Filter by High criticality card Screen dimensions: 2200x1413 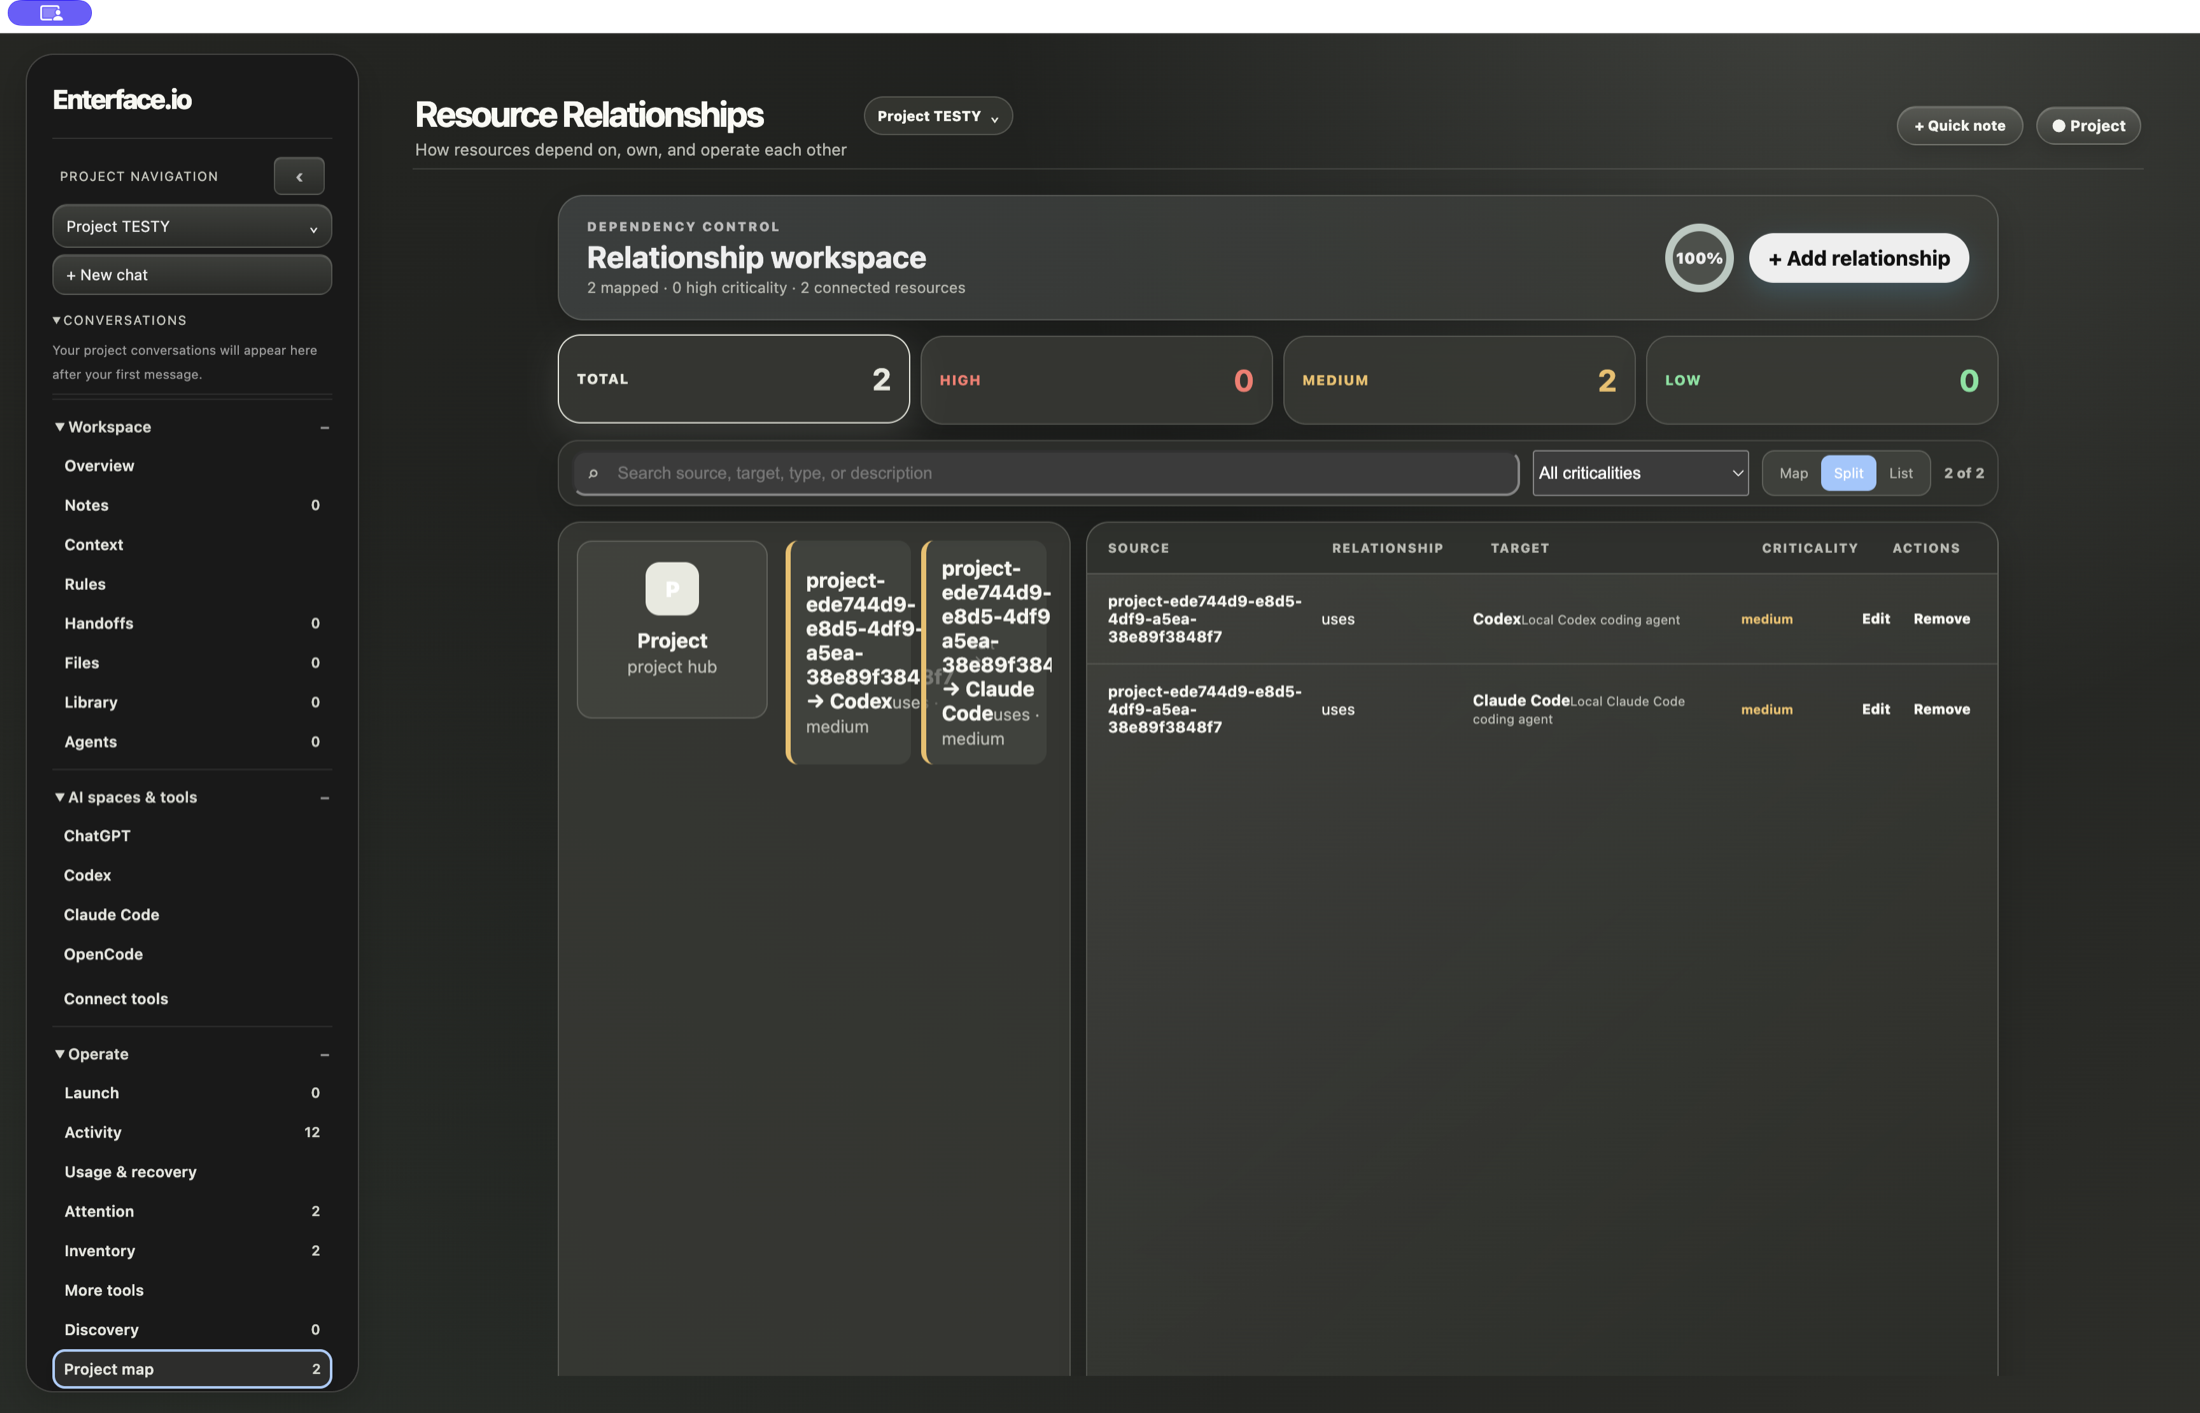pos(1096,380)
